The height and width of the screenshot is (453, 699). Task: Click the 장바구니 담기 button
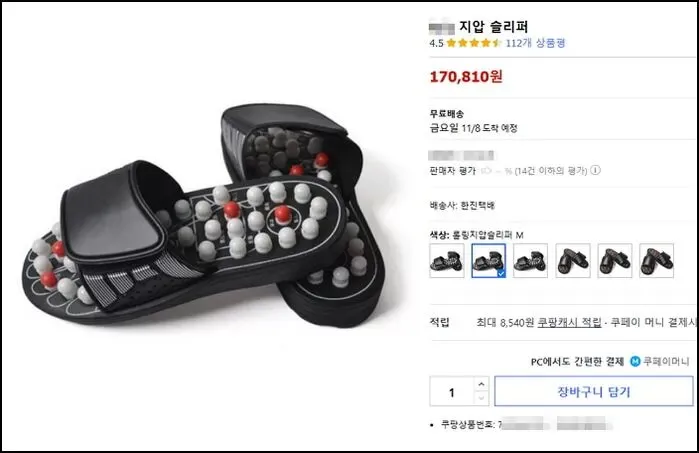pyautogui.click(x=594, y=391)
